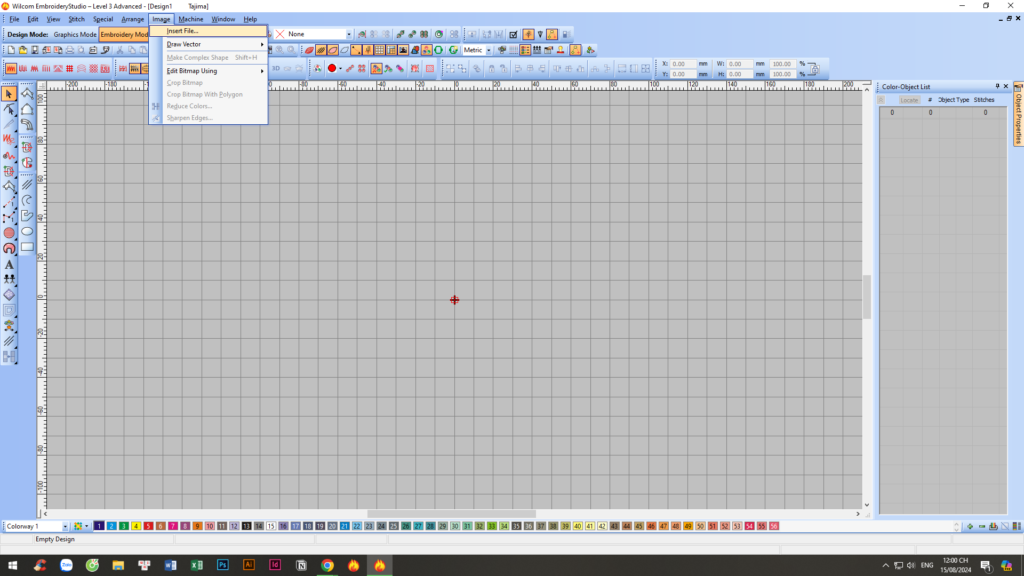Image resolution: width=1024 pixels, height=576 pixels.
Task: Toggle the Color-Object List icon
Action: pos(525,50)
